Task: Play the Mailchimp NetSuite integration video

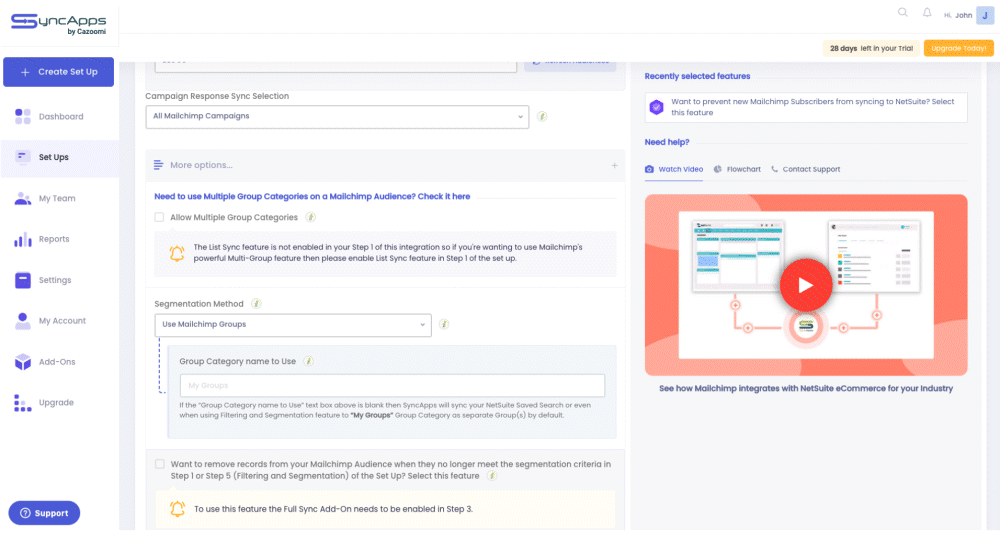Action: pyautogui.click(x=805, y=284)
